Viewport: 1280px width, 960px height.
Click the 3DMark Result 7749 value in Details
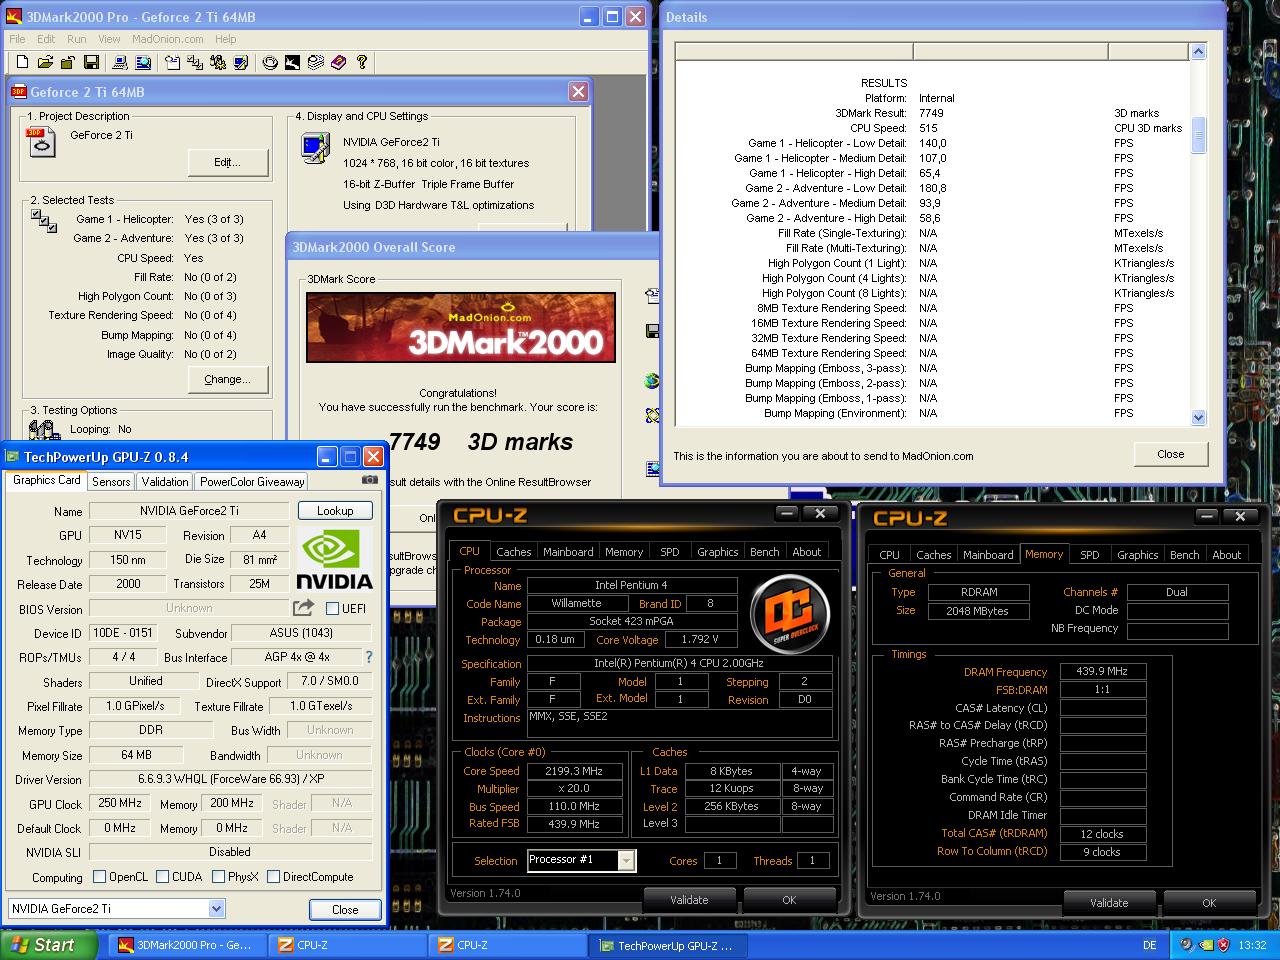pos(931,113)
